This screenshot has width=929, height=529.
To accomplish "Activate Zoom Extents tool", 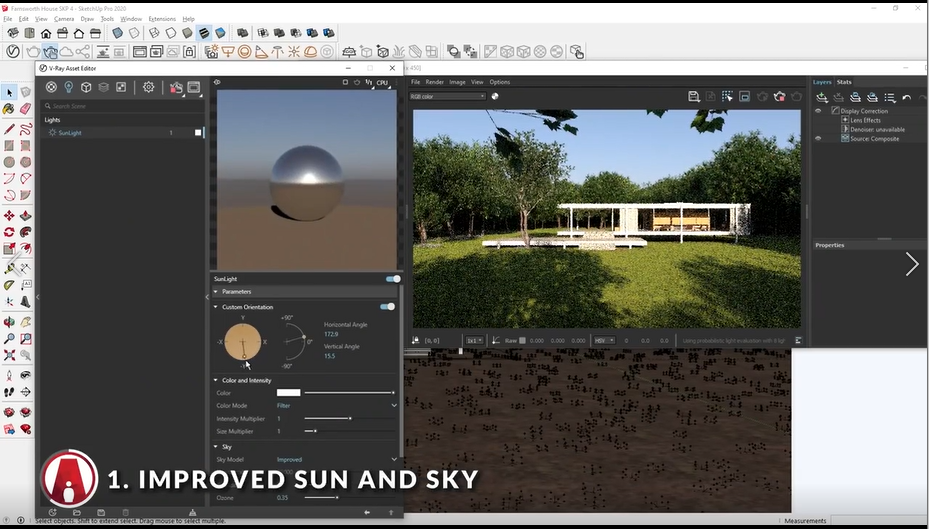I will click(x=9, y=355).
